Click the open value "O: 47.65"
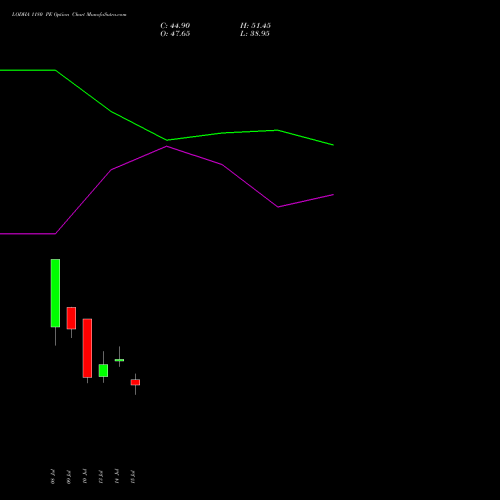Image resolution: width=500 pixels, height=500 pixels. click(x=175, y=34)
